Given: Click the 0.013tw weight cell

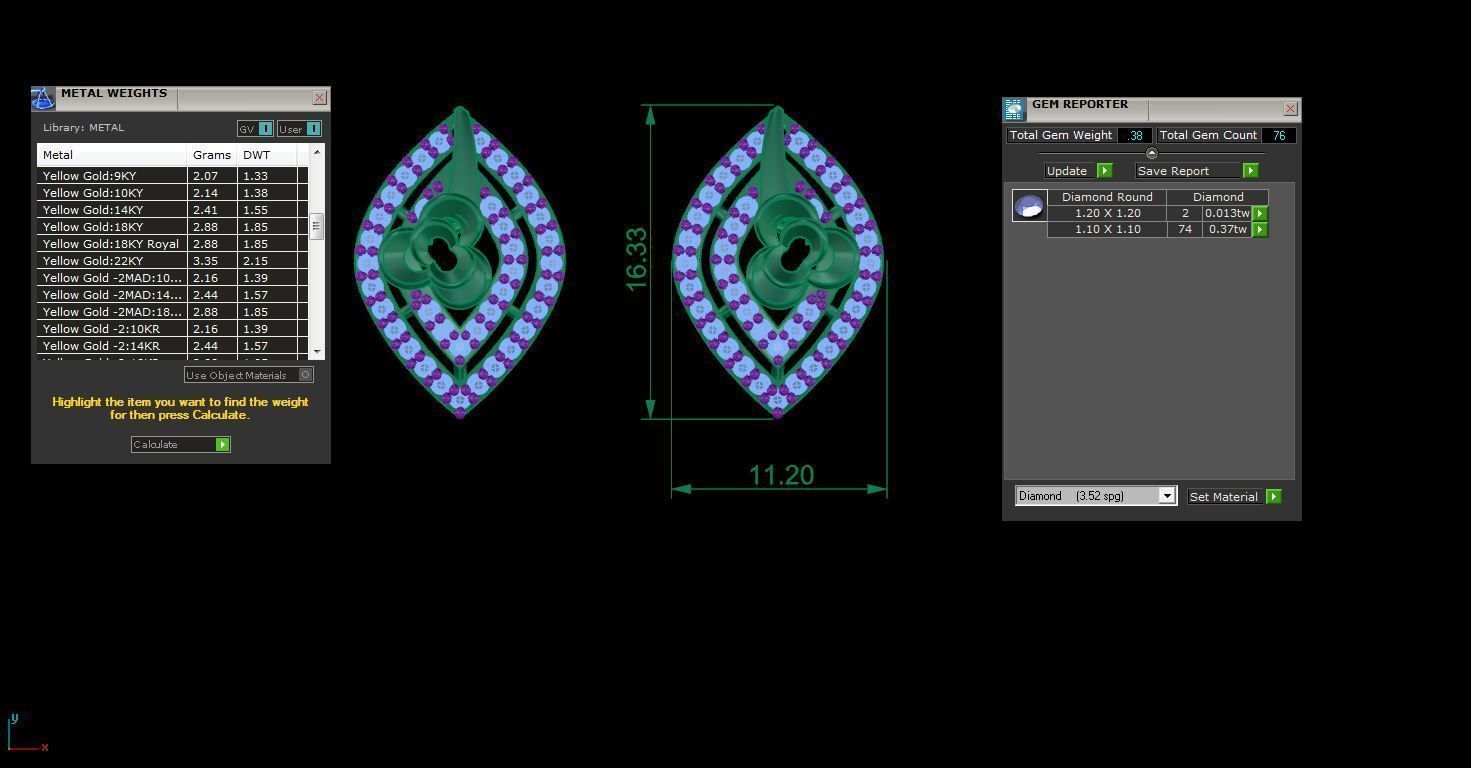Looking at the screenshot, I should 1227,213.
